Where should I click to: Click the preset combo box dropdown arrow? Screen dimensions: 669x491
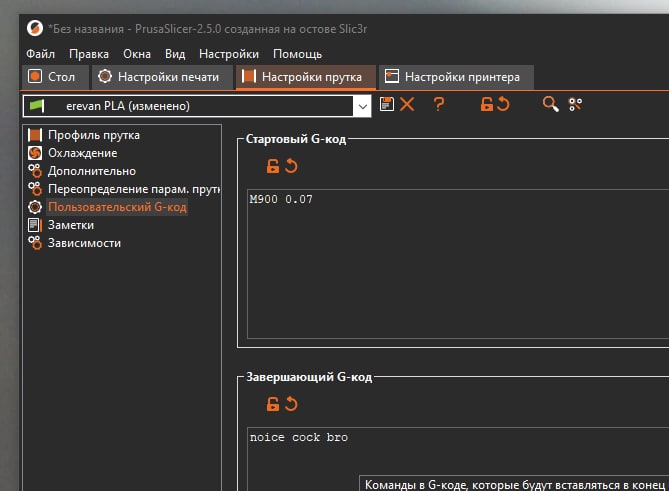coord(362,106)
